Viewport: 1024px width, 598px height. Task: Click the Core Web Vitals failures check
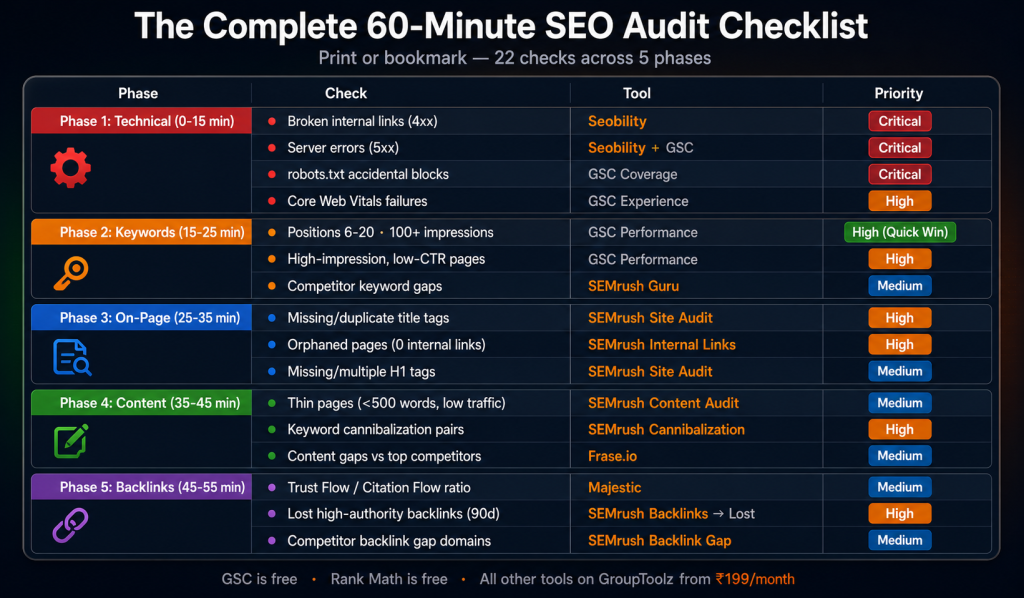(357, 201)
